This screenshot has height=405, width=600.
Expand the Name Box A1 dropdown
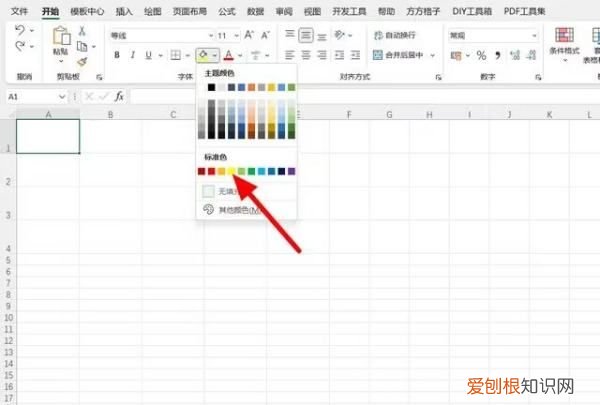(x=62, y=96)
